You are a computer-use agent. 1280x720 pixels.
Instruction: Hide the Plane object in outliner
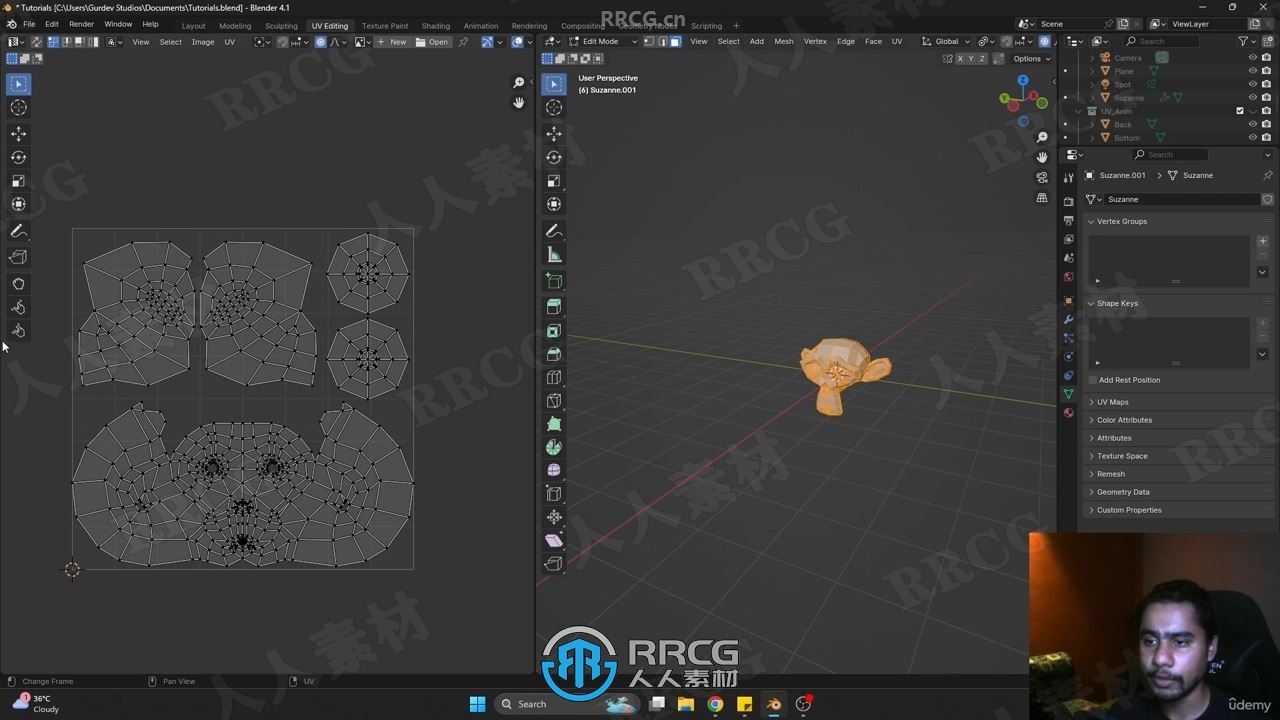pyautogui.click(x=1252, y=71)
